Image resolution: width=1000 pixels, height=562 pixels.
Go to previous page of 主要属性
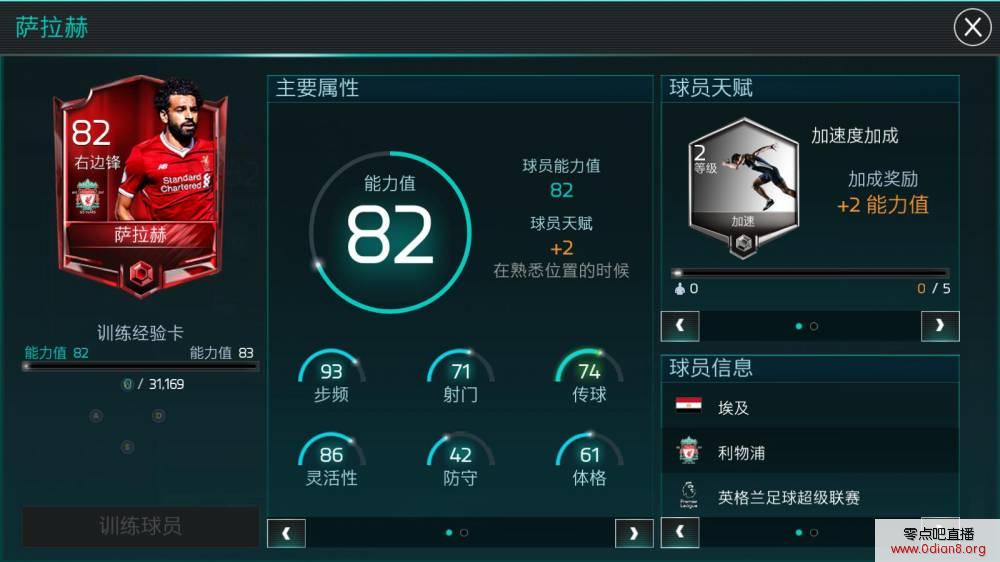286,533
